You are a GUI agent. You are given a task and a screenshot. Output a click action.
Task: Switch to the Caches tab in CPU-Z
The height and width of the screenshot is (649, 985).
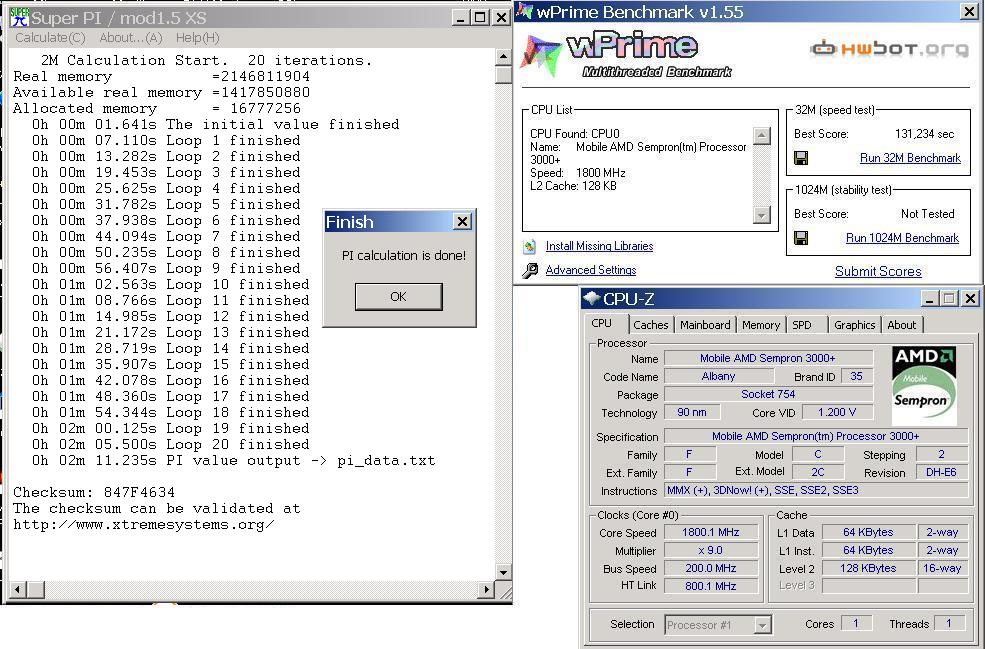point(651,325)
